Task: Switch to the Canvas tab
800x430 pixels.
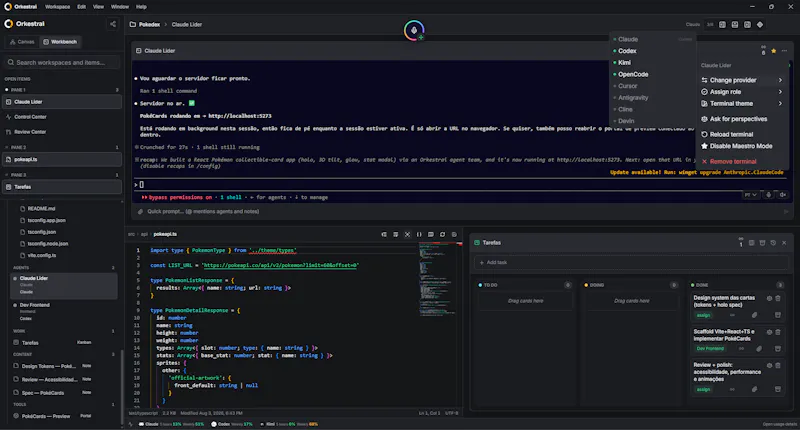Action: pos(22,42)
